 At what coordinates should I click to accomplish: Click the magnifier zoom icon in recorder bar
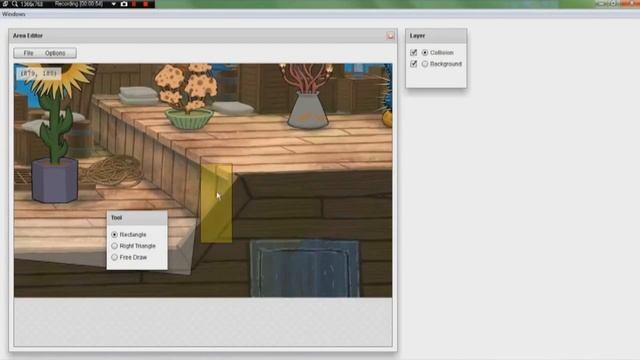(x=15, y=4)
